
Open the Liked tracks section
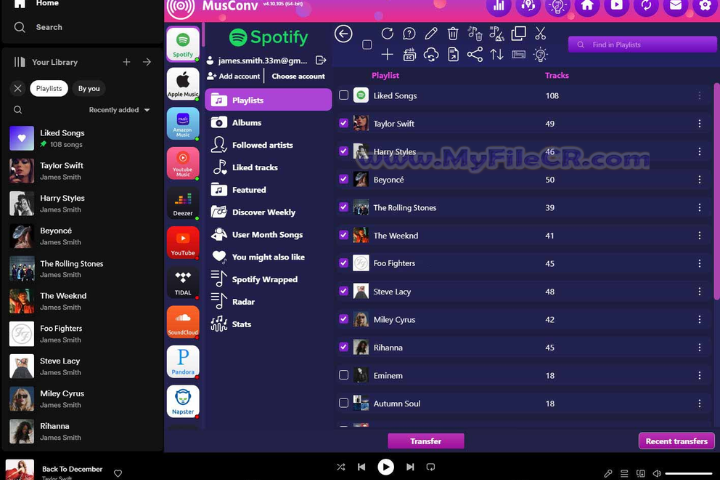pyautogui.click(x=268, y=167)
